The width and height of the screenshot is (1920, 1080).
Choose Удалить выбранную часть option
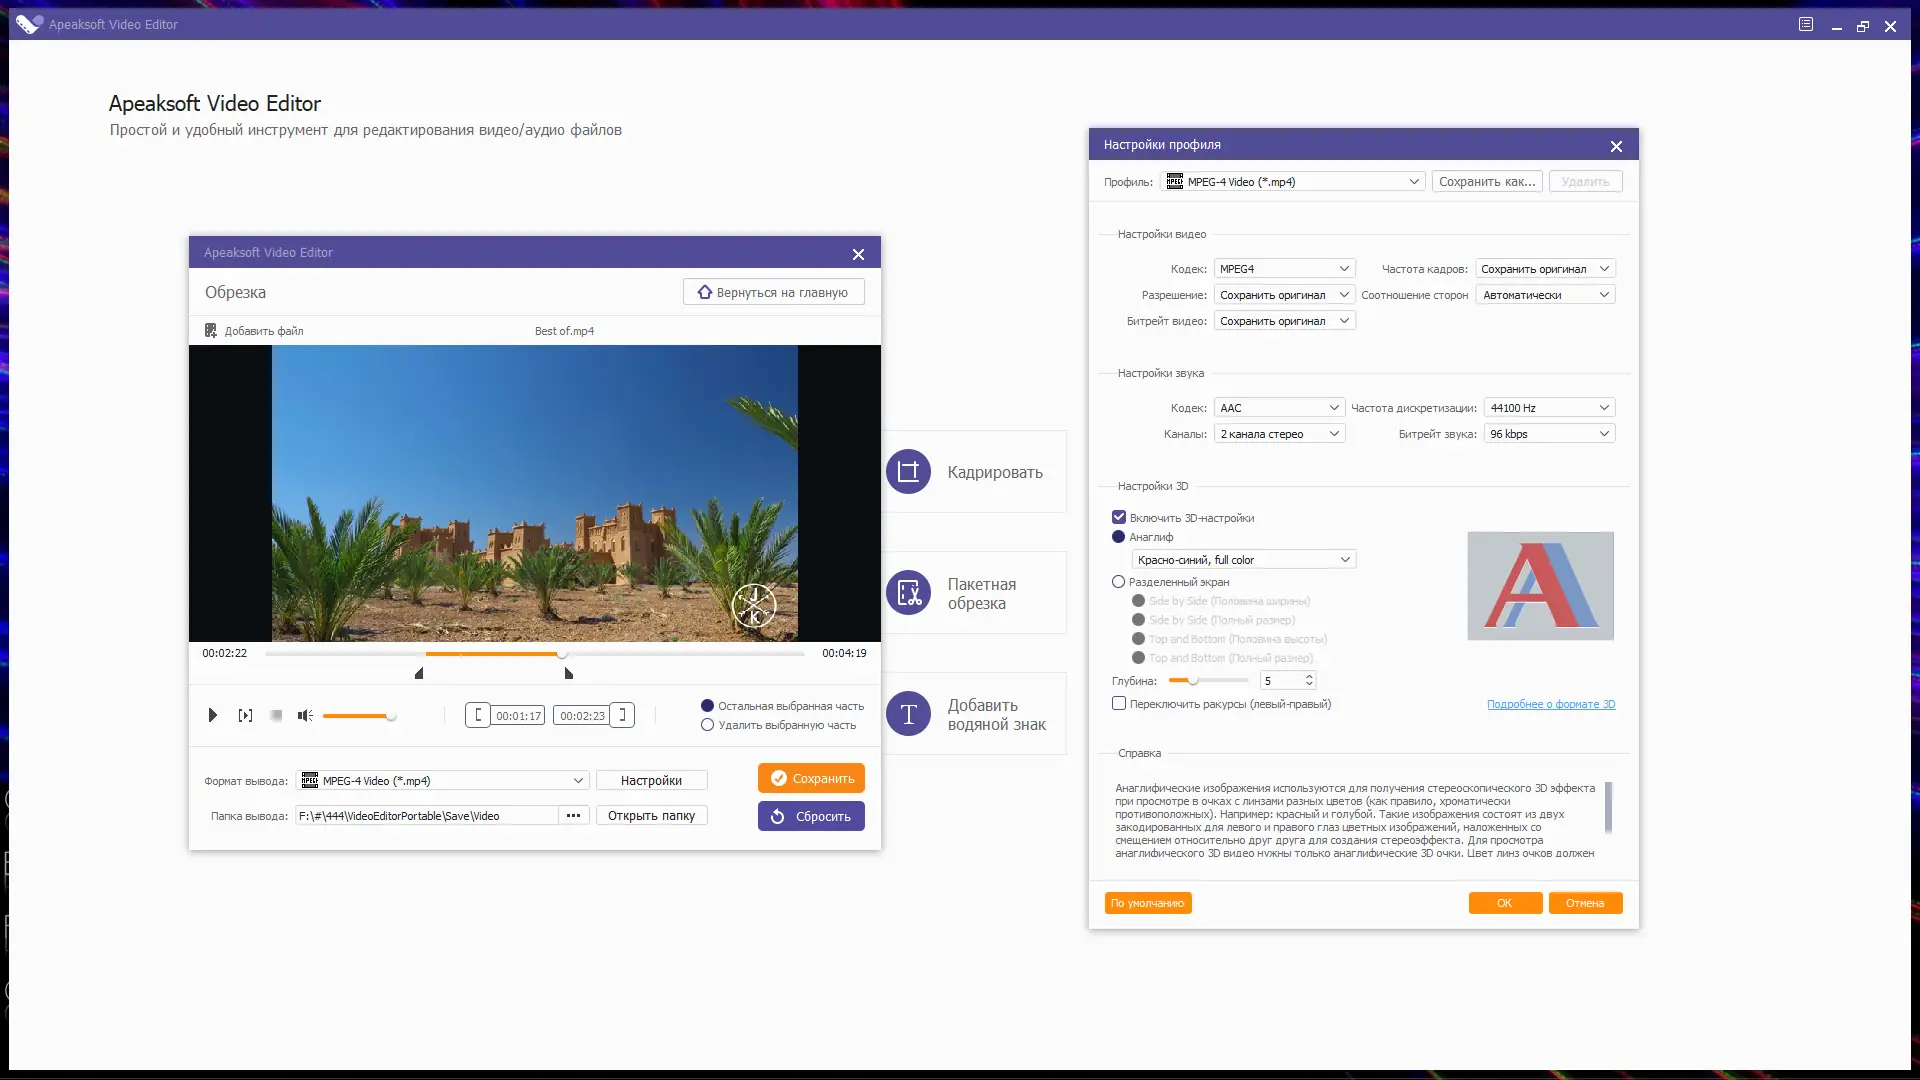[x=708, y=726]
